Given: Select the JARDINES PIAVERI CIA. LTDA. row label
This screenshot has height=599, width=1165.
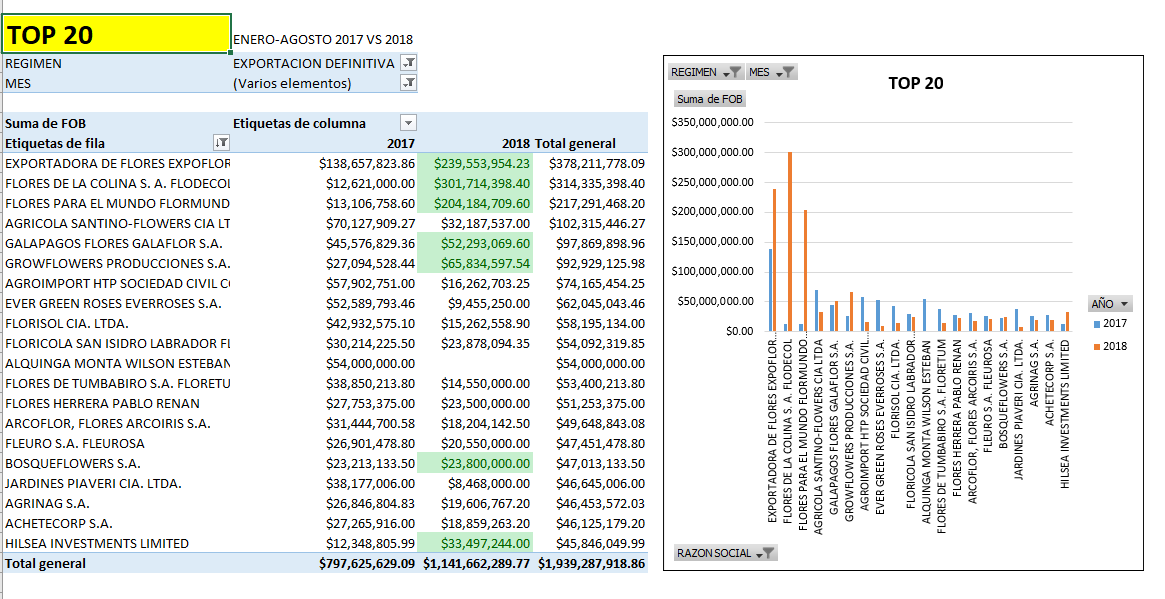Looking at the screenshot, I should coord(93,484).
